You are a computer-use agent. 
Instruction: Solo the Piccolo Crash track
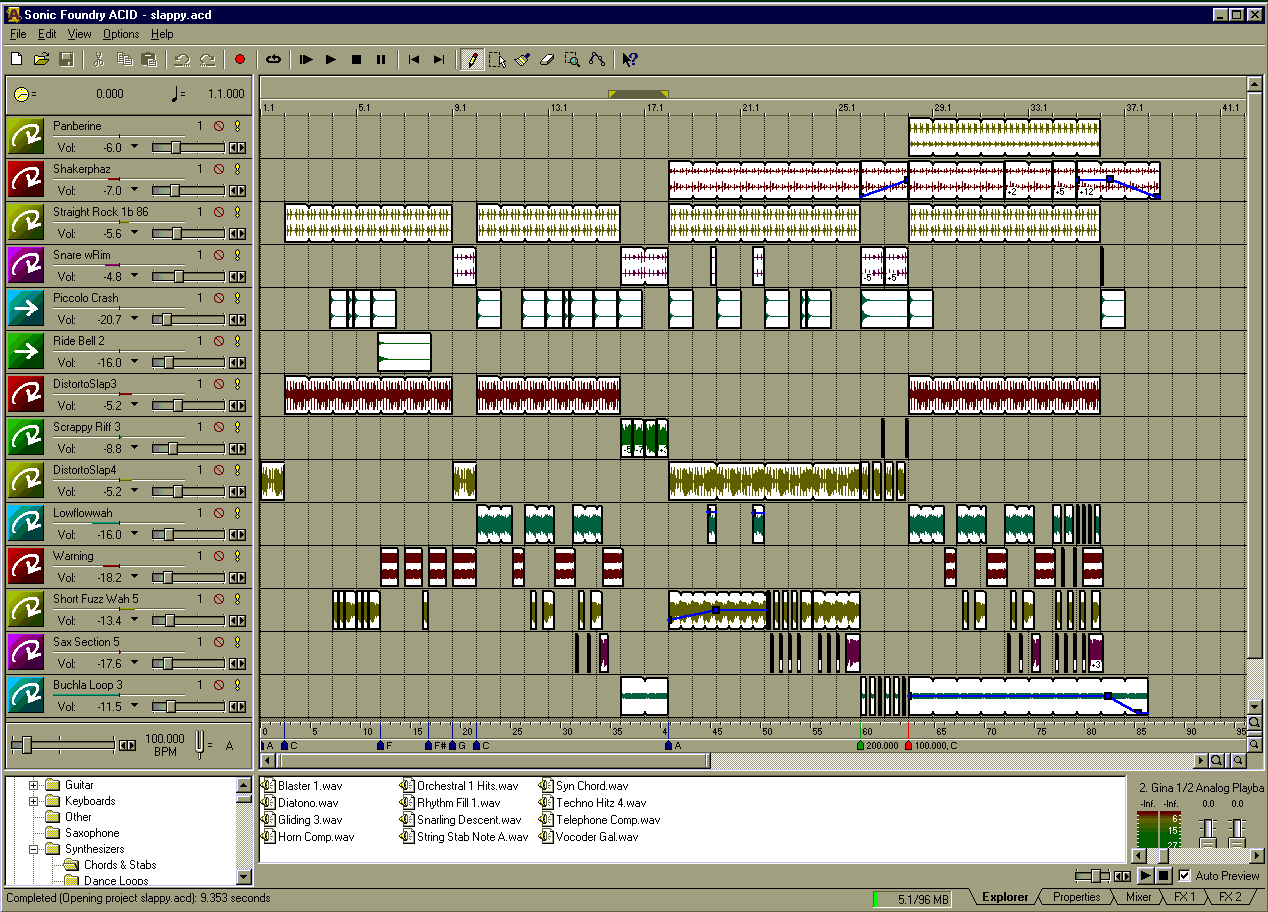pyautogui.click(x=238, y=298)
